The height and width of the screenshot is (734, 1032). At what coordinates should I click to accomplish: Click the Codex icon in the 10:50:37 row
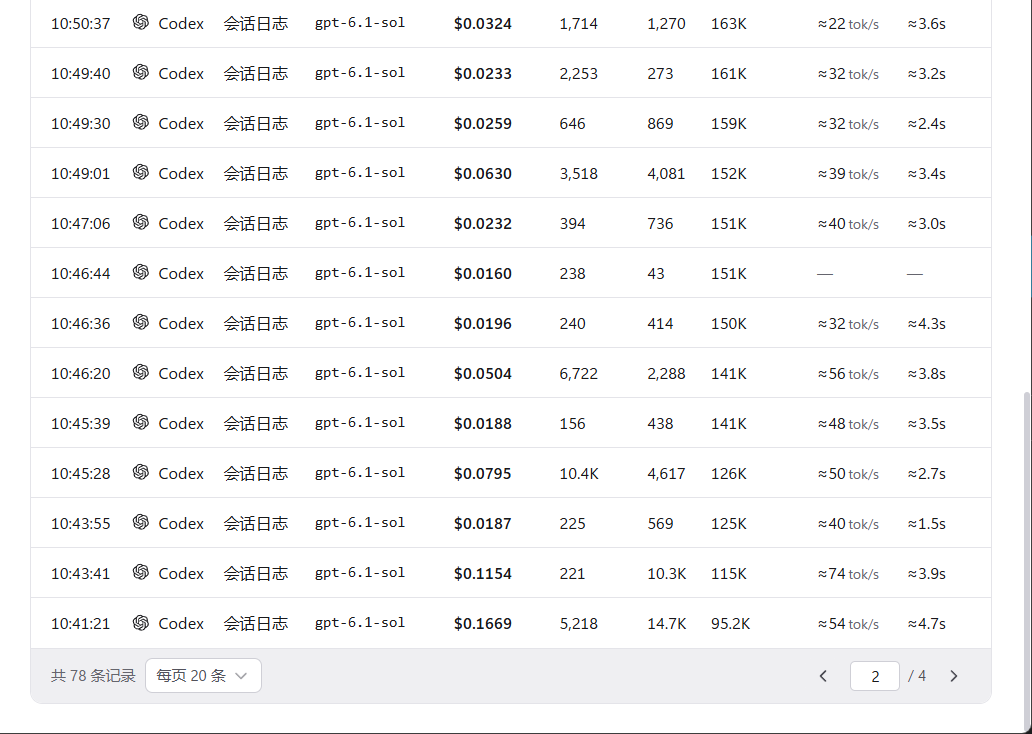click(141, 22)
